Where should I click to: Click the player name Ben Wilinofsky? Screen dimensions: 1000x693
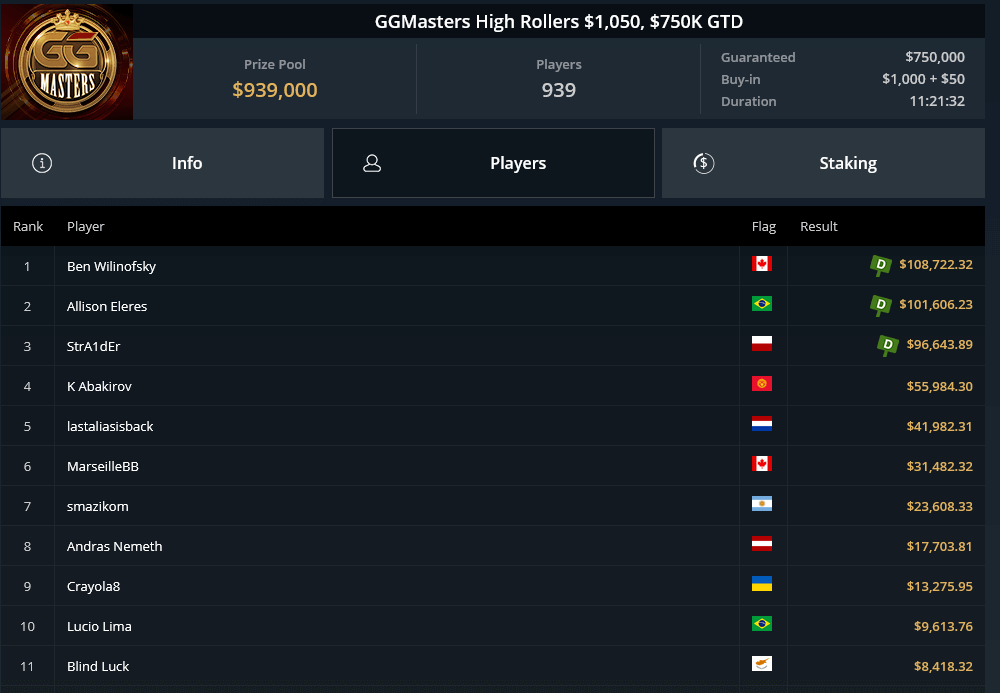tap(111, 265)
